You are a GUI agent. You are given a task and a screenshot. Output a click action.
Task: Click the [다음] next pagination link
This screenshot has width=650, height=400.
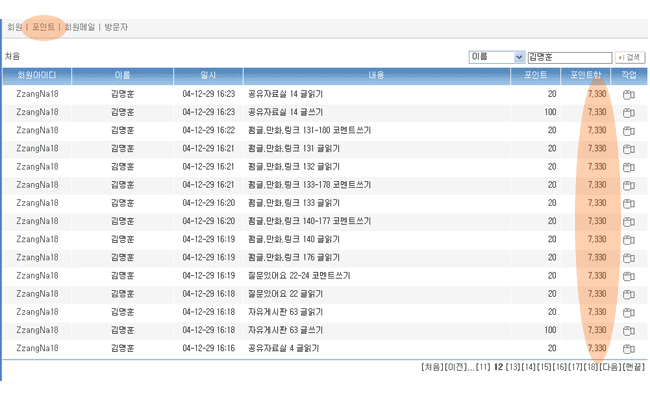point(610,367)
